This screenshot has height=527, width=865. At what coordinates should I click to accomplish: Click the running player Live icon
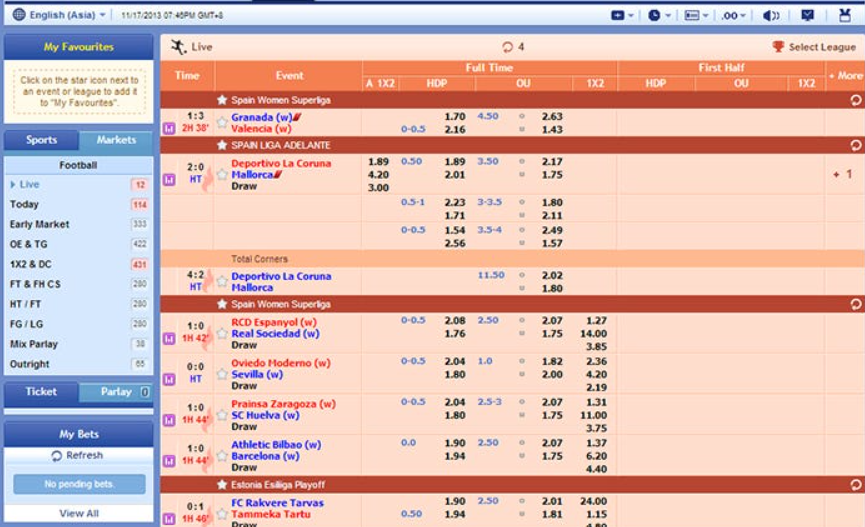pyautogui.click(x=178, y=47)
